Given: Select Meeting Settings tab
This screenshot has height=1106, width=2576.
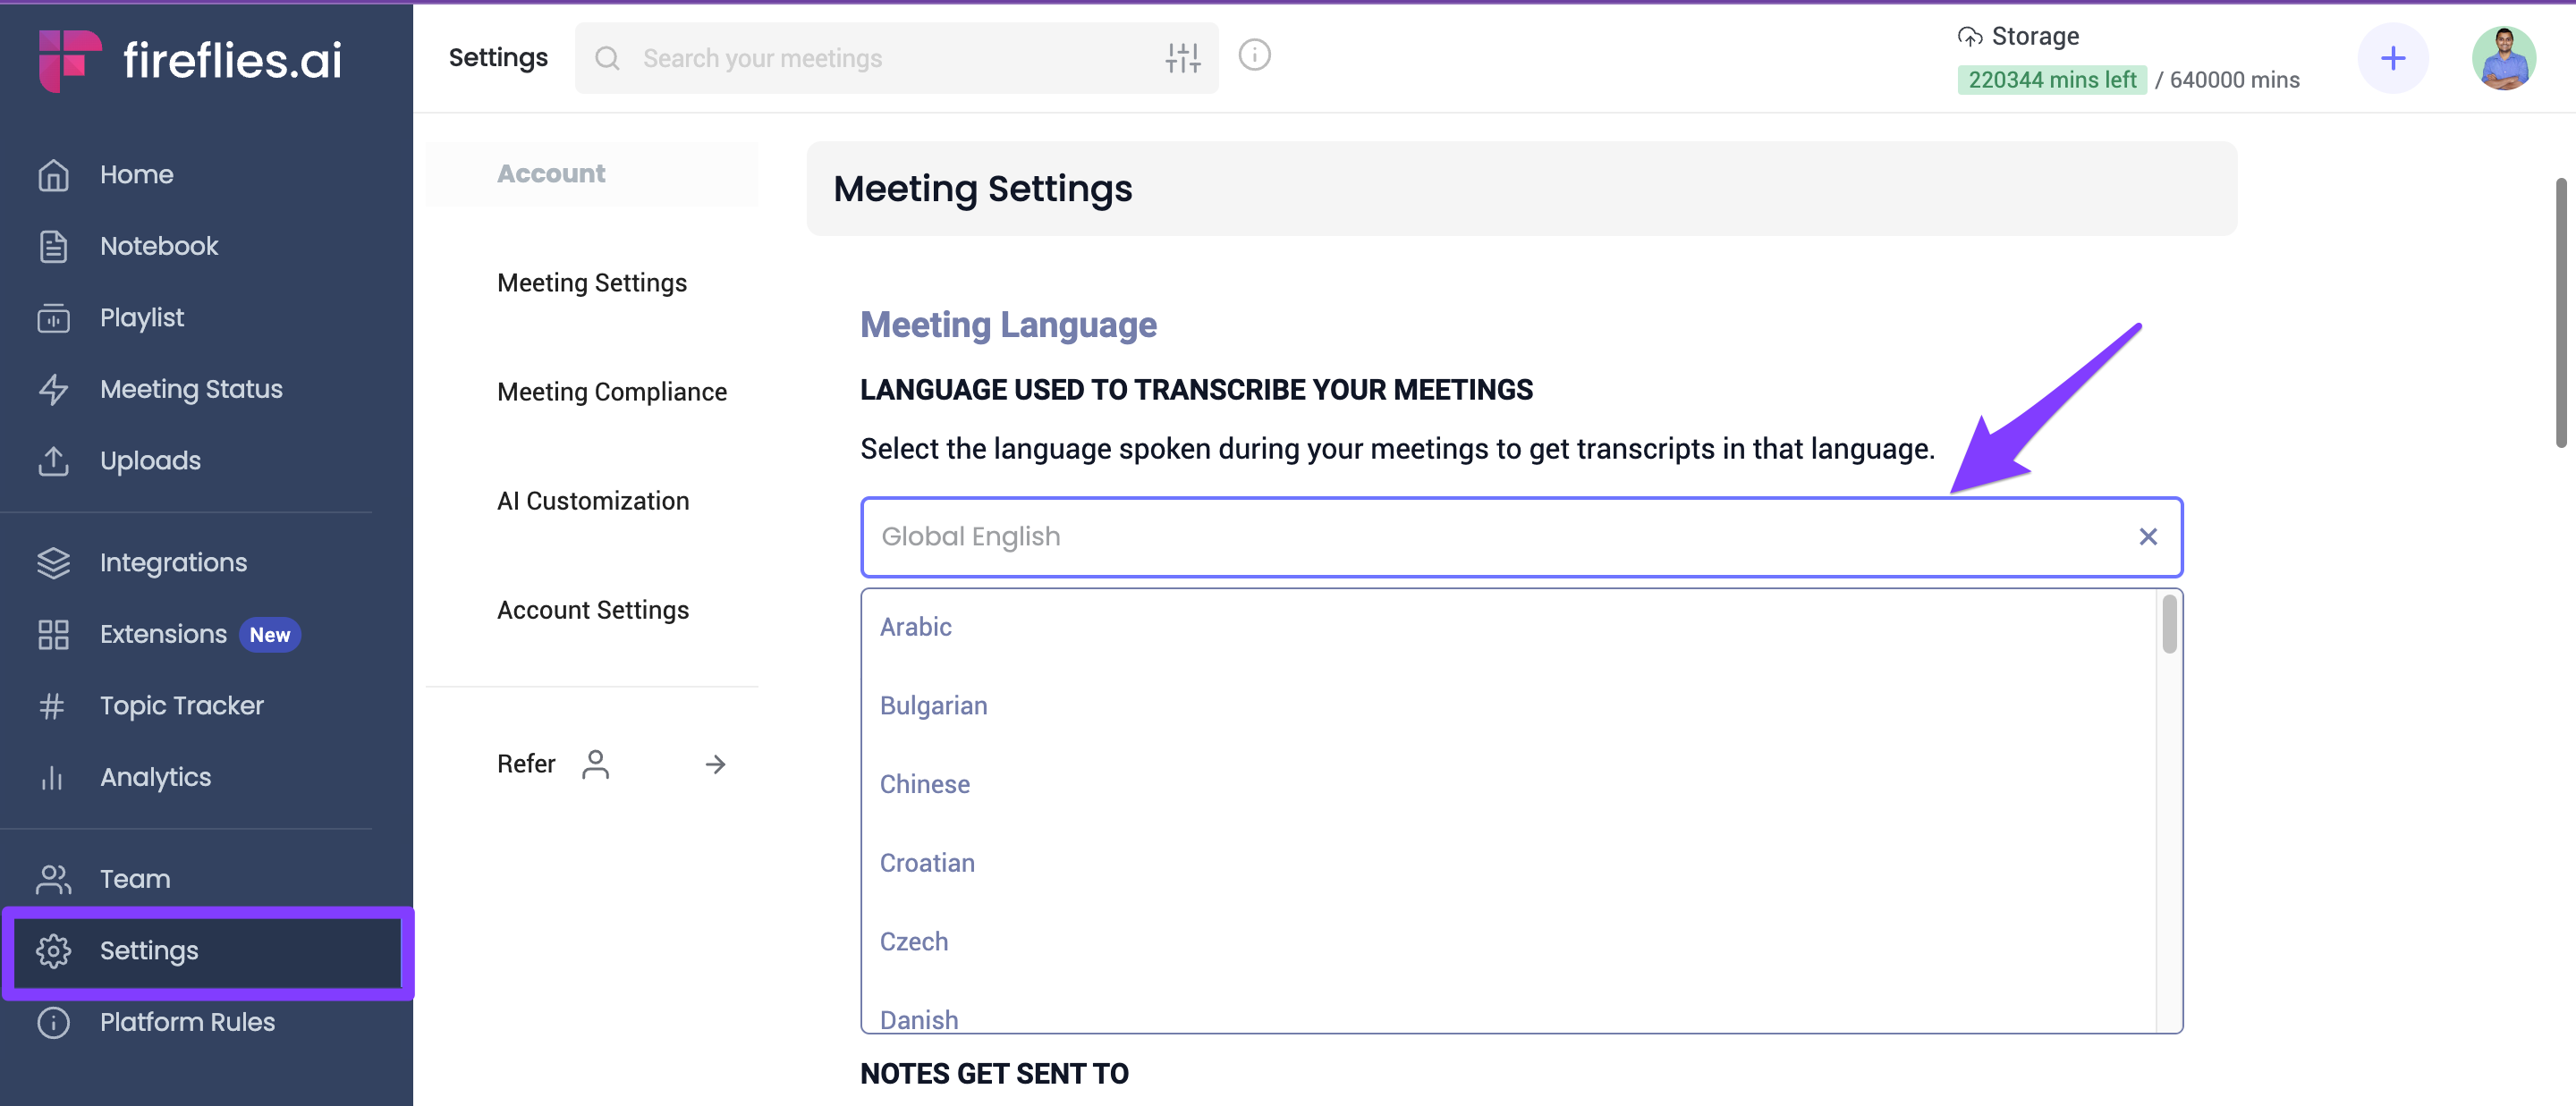Looking at the screenshot, I should coord(592,283).
